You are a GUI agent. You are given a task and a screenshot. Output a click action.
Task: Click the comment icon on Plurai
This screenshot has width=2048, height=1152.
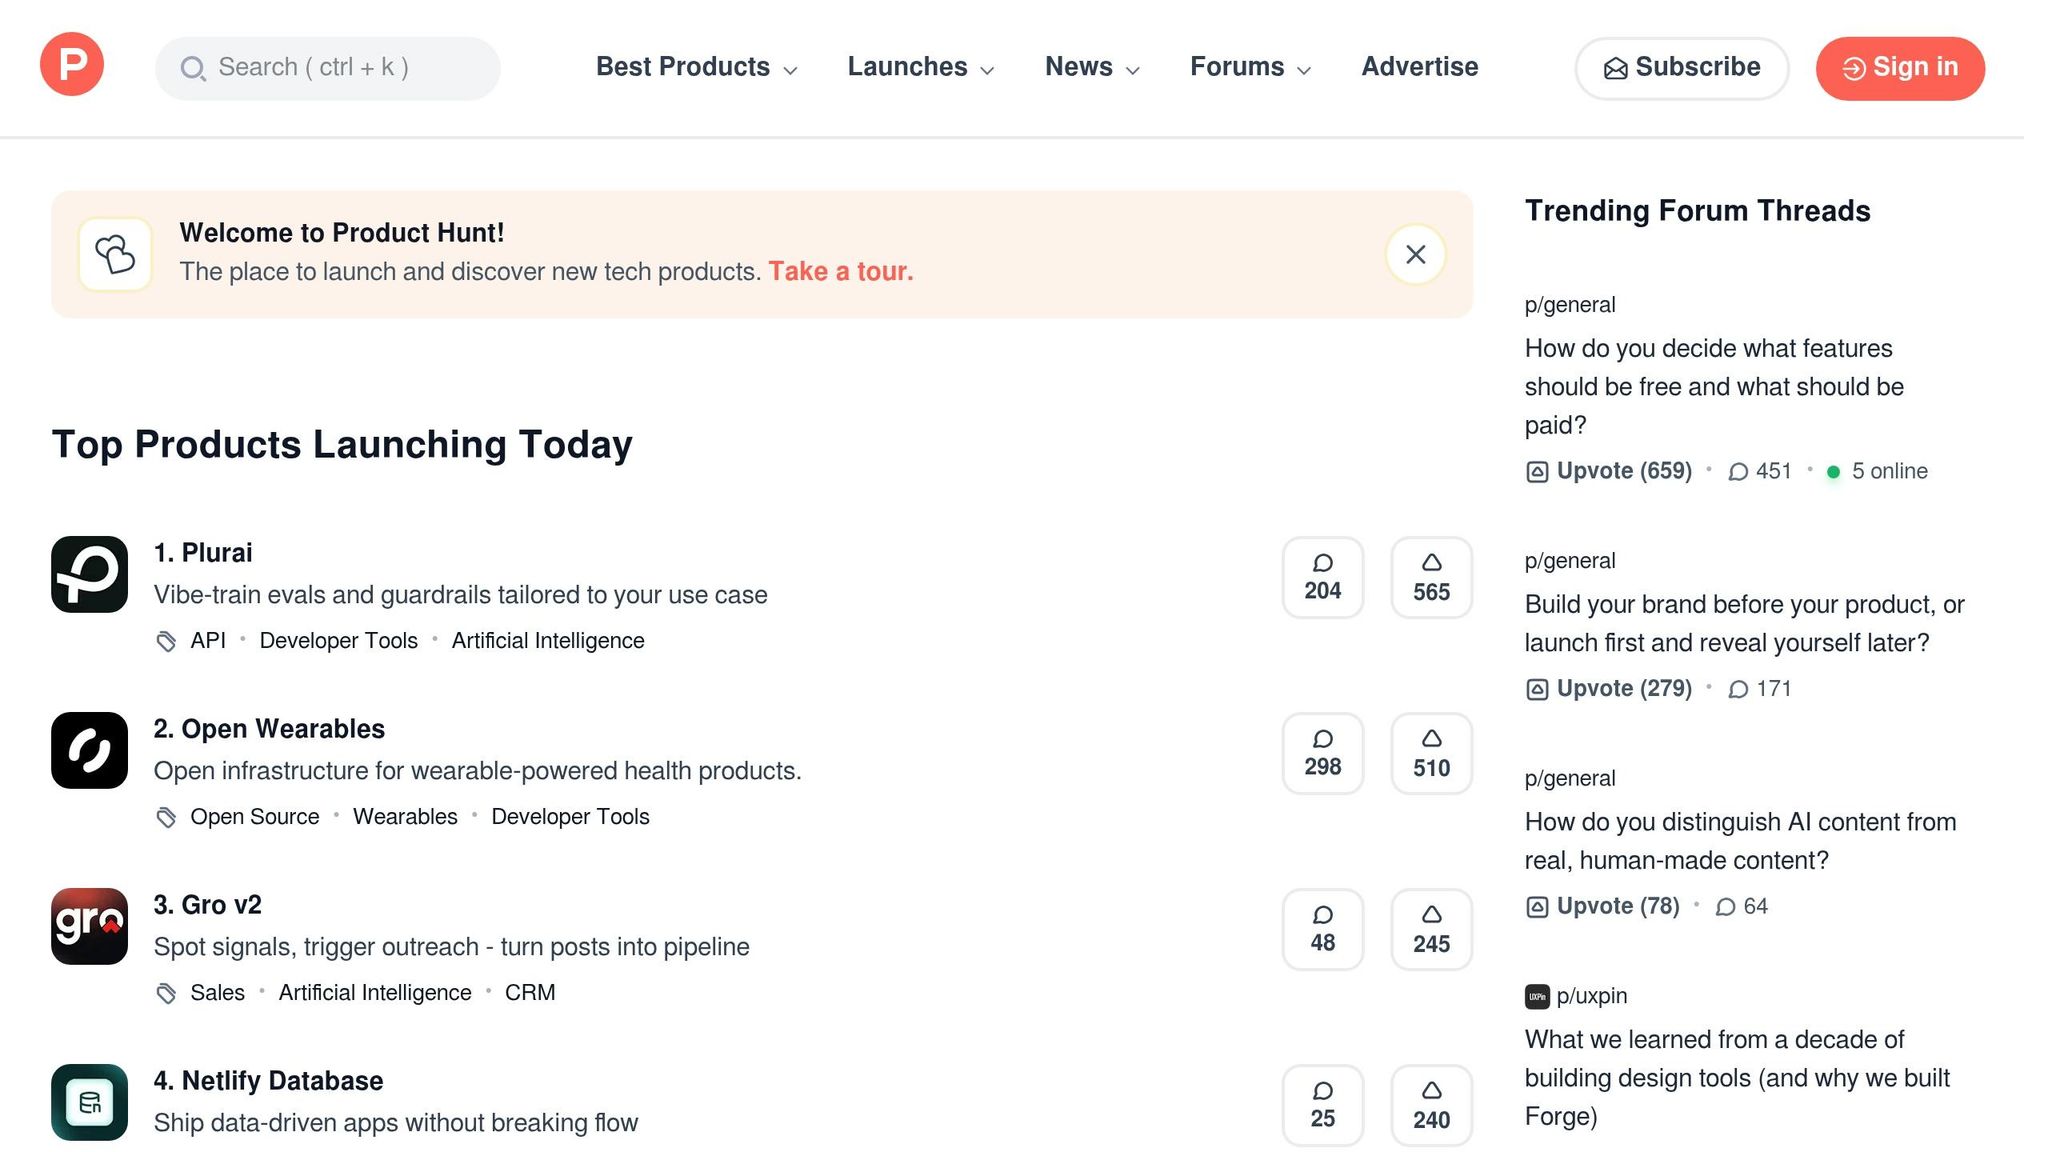tap(1323, 576)
